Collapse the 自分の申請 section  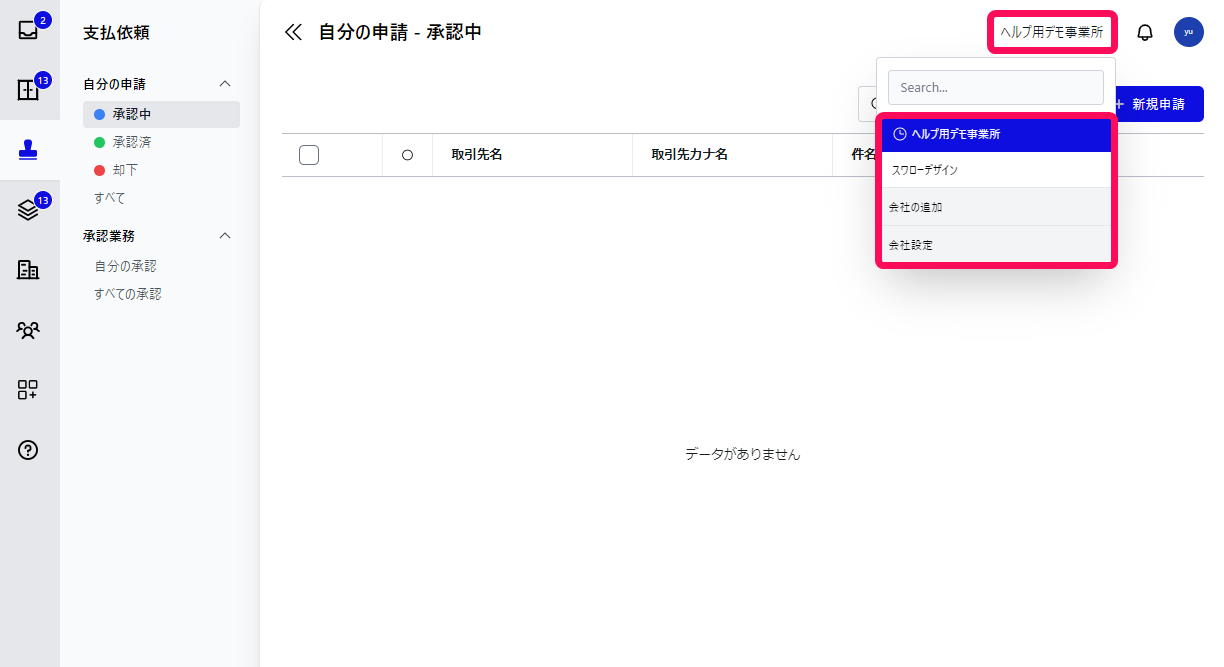[x=225, y=84]
